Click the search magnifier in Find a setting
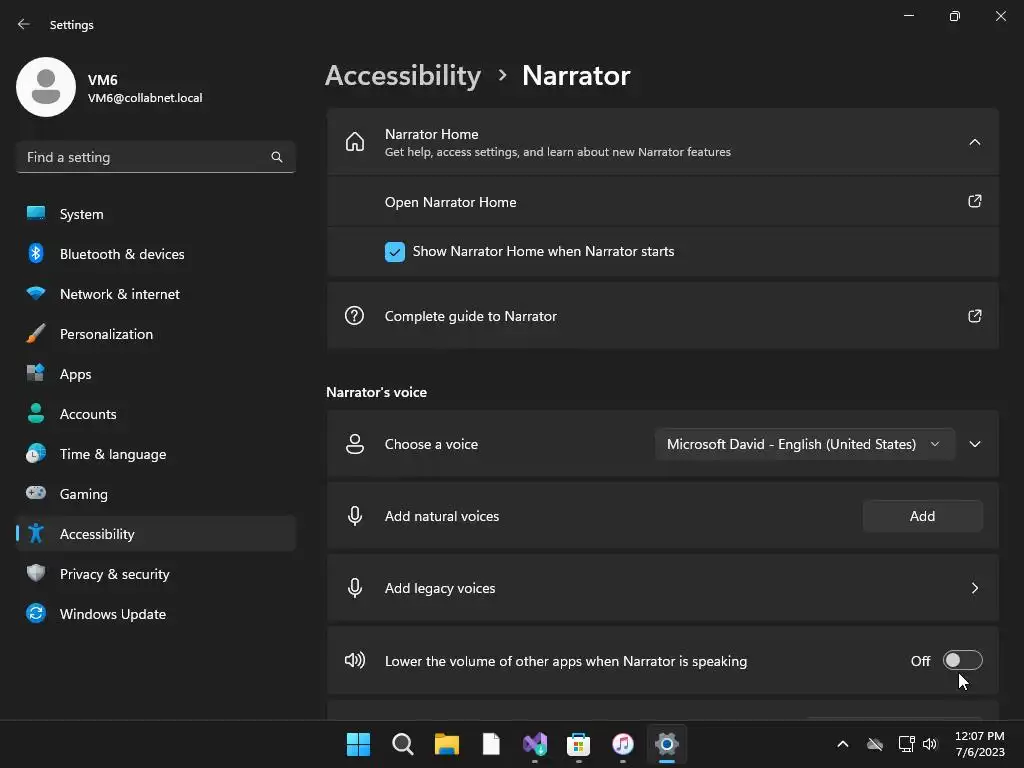1024x768 pixels. tap(277, 157)
